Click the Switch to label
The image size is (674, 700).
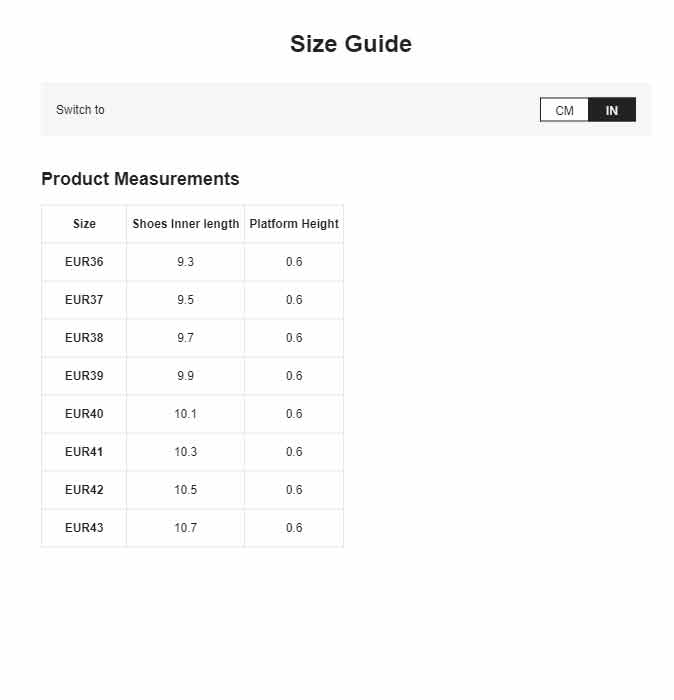point(80,110)
